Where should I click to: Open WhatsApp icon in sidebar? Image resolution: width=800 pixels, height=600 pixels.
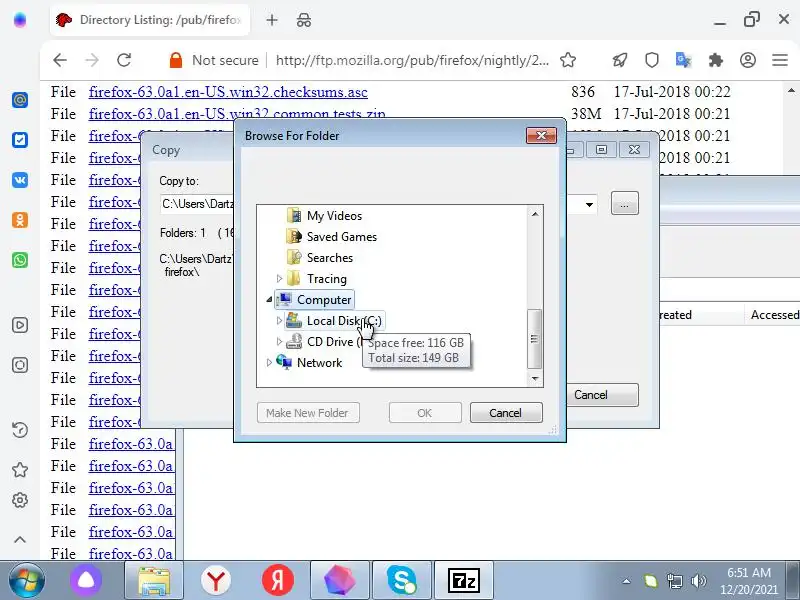coord(20,260)
